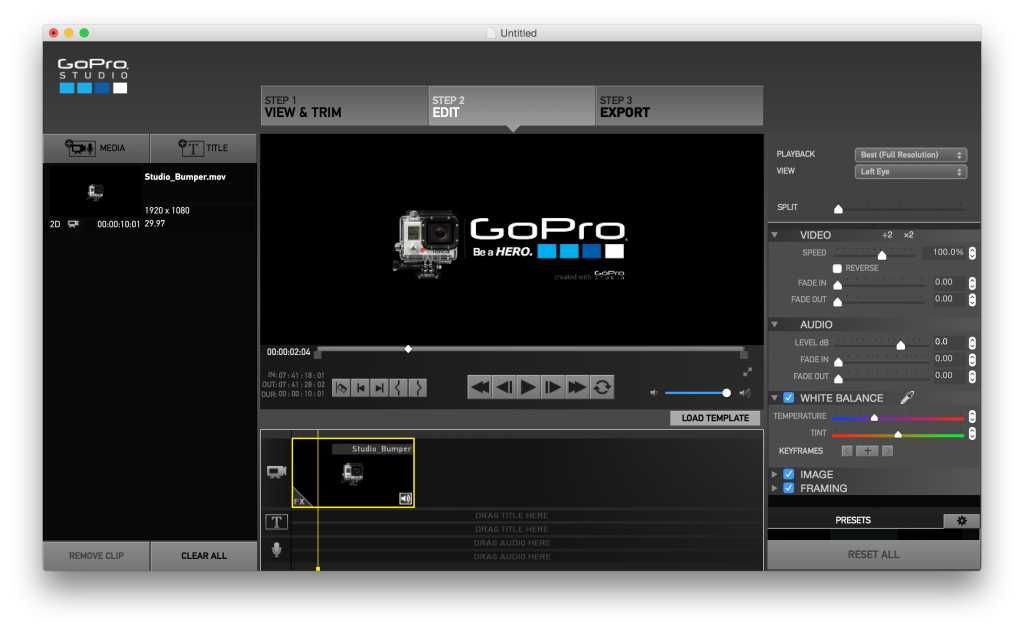This screenshot has width=1024, height=632.
Task: Expand the Framing section
Action: click(775, 488)
